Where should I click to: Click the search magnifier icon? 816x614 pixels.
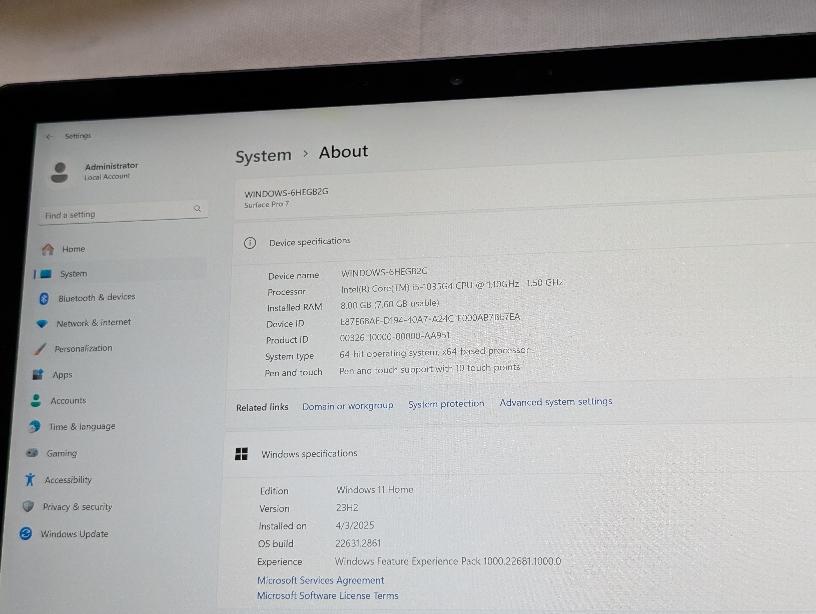197,209
